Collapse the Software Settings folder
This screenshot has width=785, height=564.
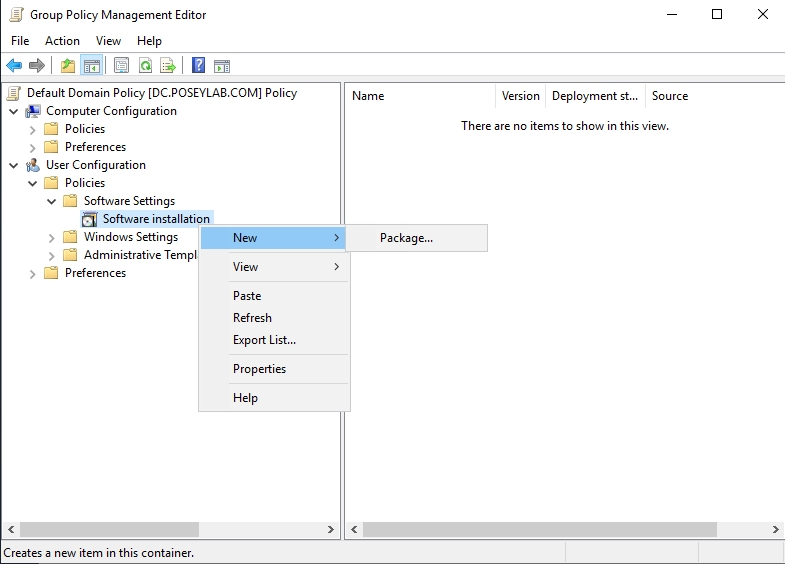click(52, 201)
